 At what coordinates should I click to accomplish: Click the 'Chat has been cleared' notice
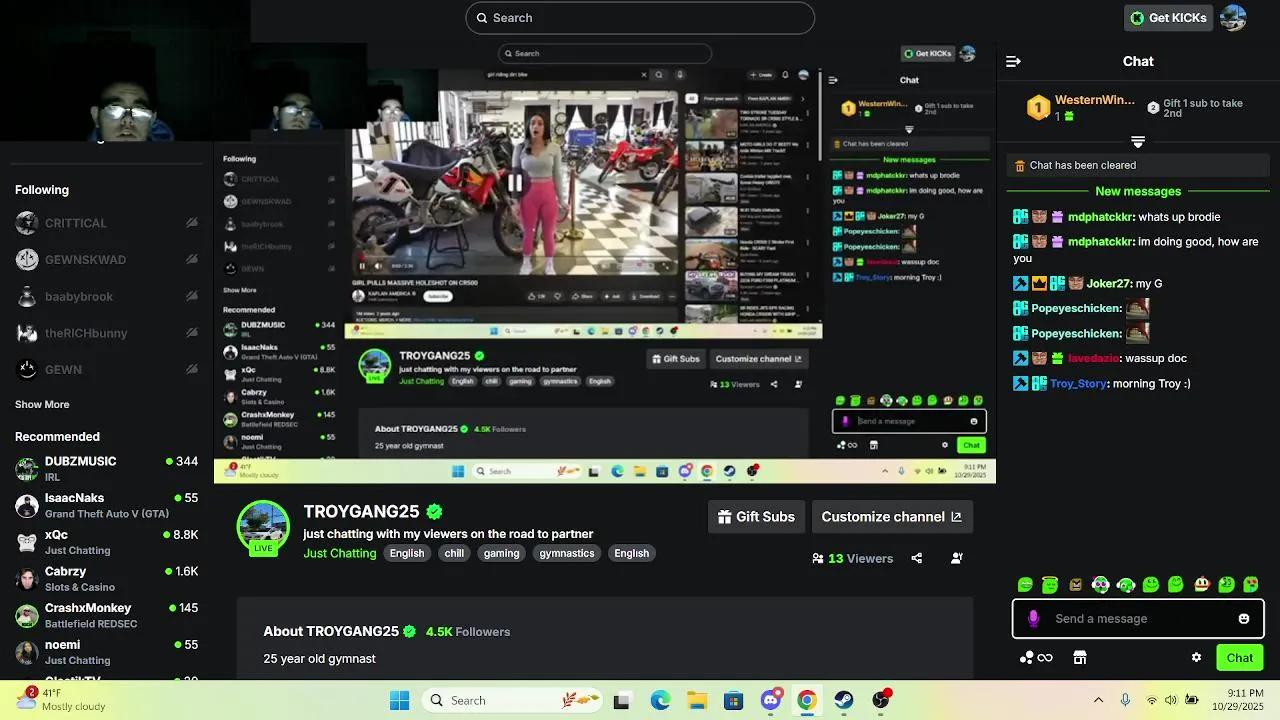[x=1138, y=166]
